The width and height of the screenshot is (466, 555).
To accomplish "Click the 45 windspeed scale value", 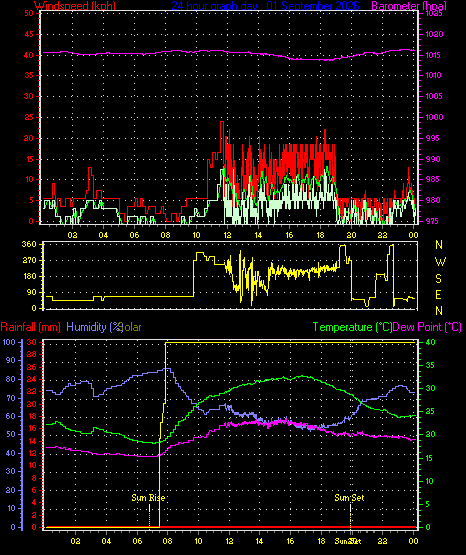I will tap(29, 34).
